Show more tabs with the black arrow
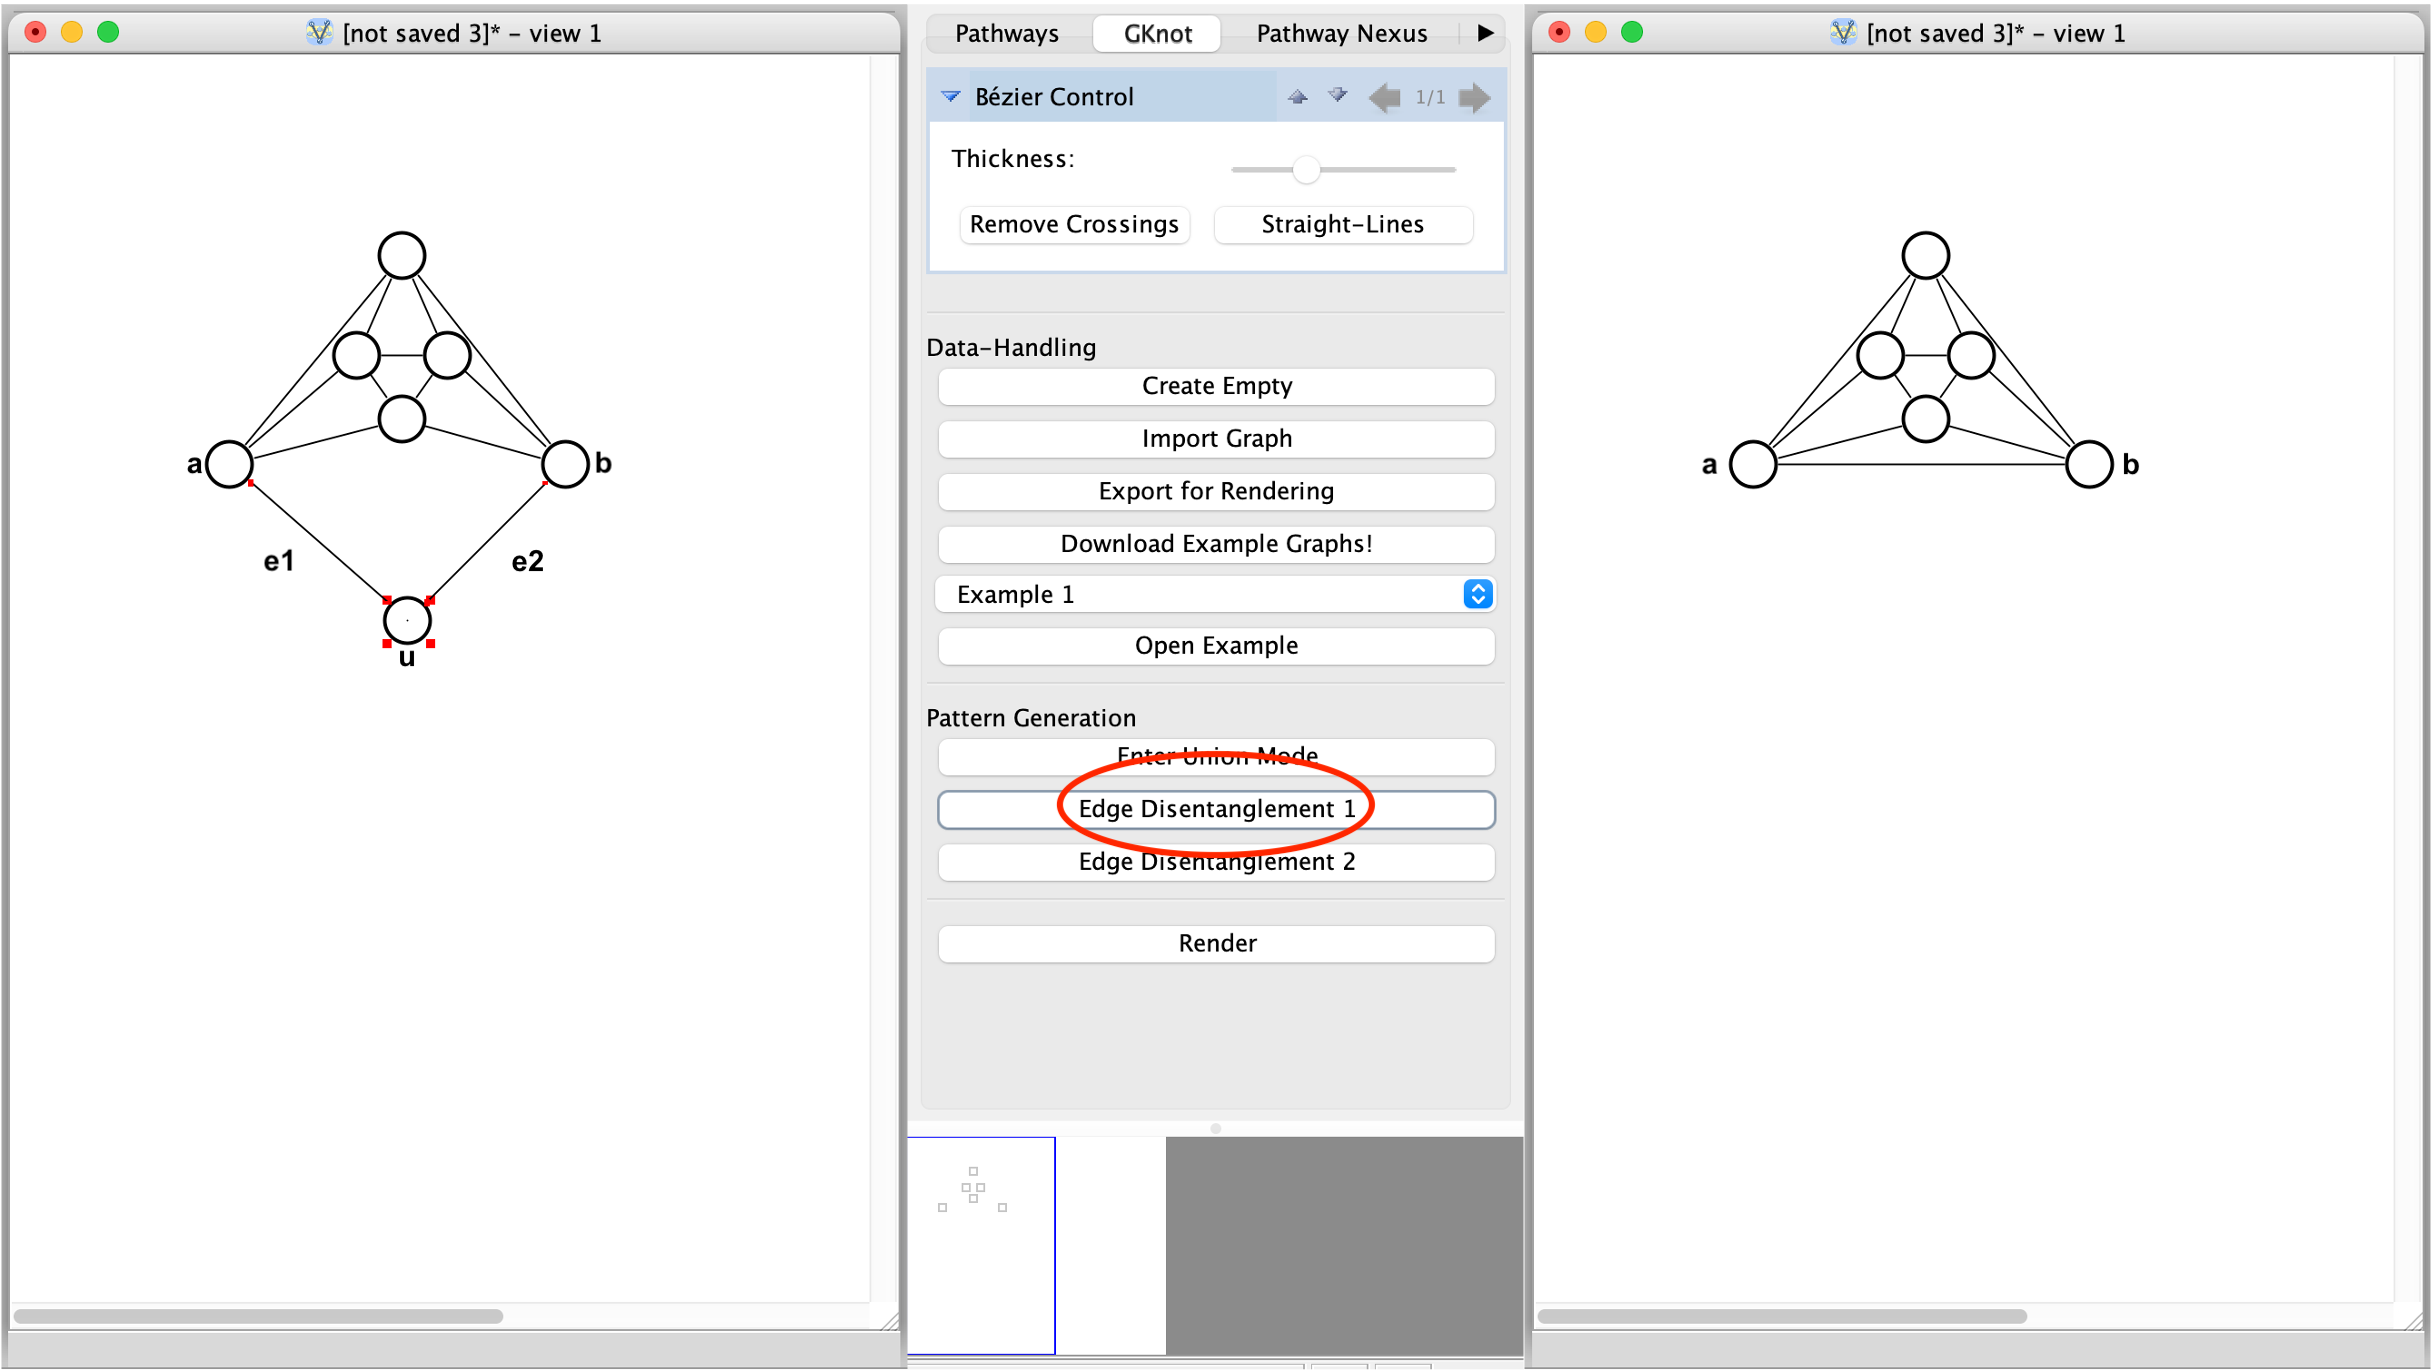The image size is (2433, 1370). (x=1485, y=33)
